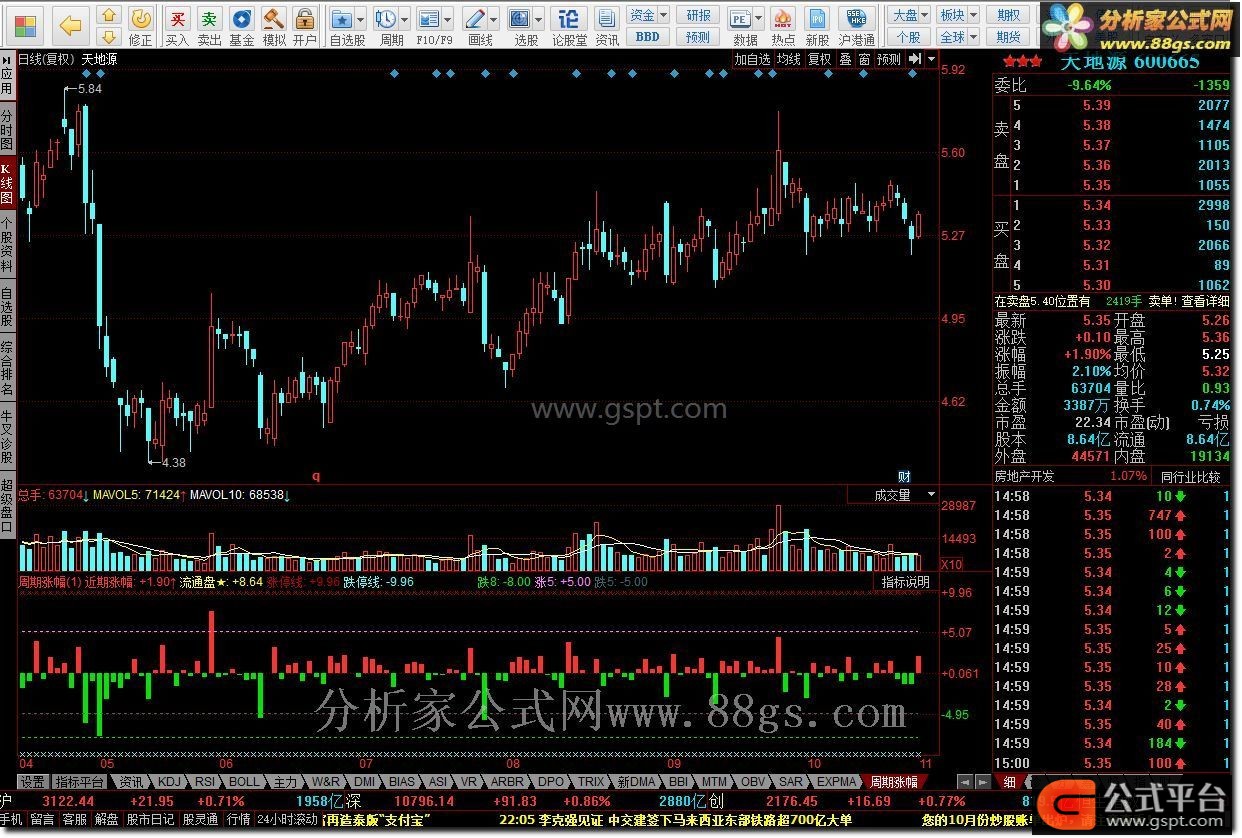
Task: Open the 资讯 news icon
Action: 606,25
